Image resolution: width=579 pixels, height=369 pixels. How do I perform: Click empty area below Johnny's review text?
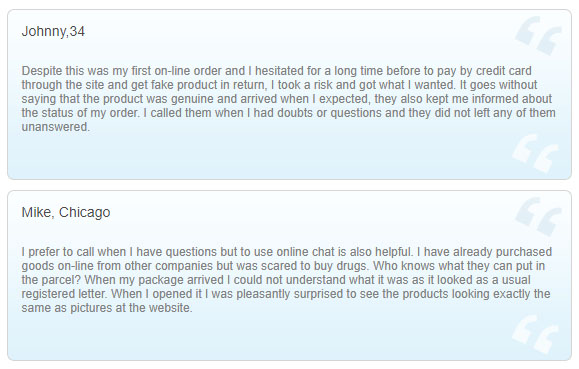point(258,157)
